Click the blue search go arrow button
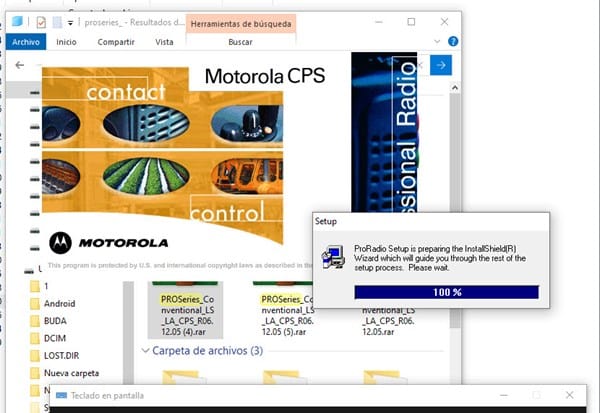 click(x=441, y=65)
